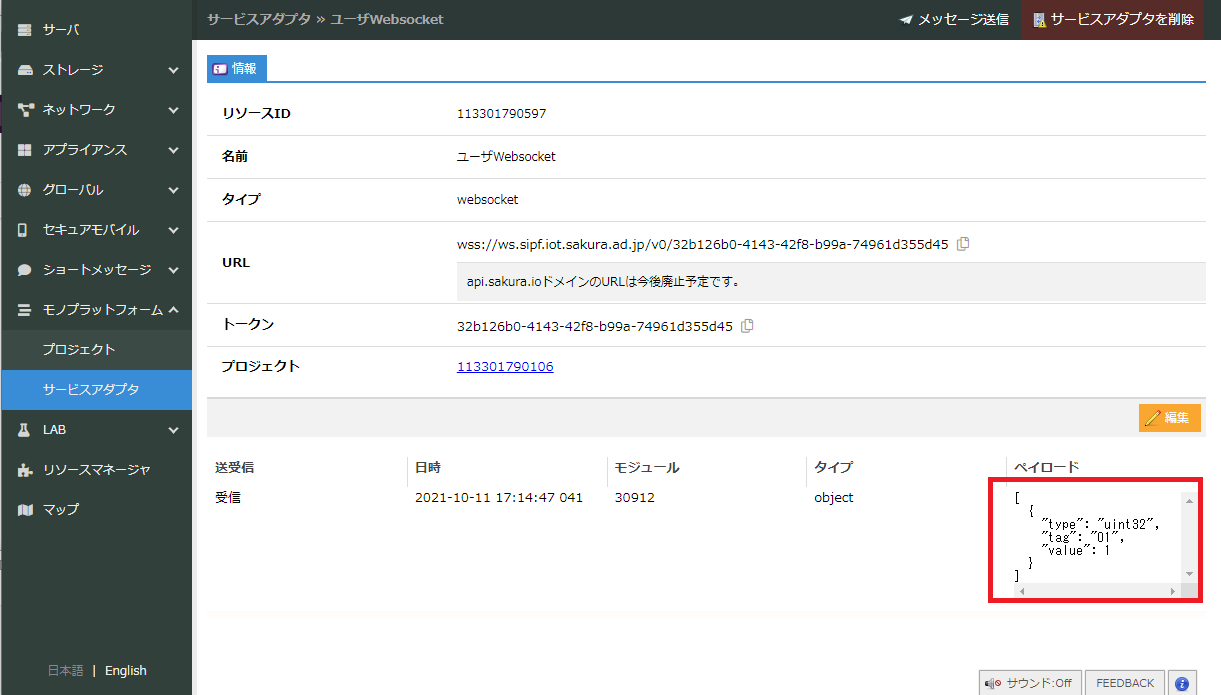Click the 情報 tab card icon
Screen dimensions: 1221x695
[220, 69]
